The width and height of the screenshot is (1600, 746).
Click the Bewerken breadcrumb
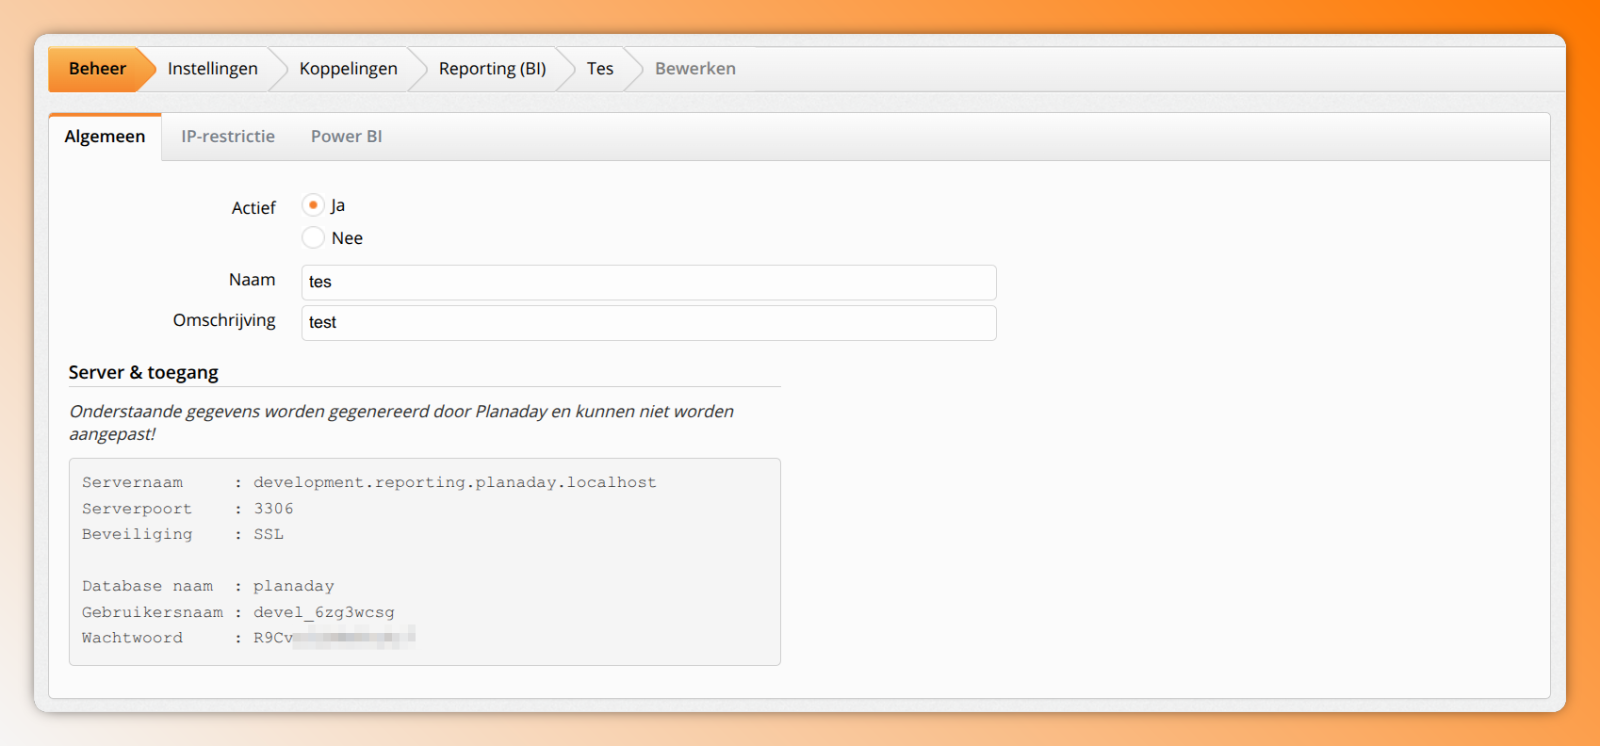tap(695, 69)
